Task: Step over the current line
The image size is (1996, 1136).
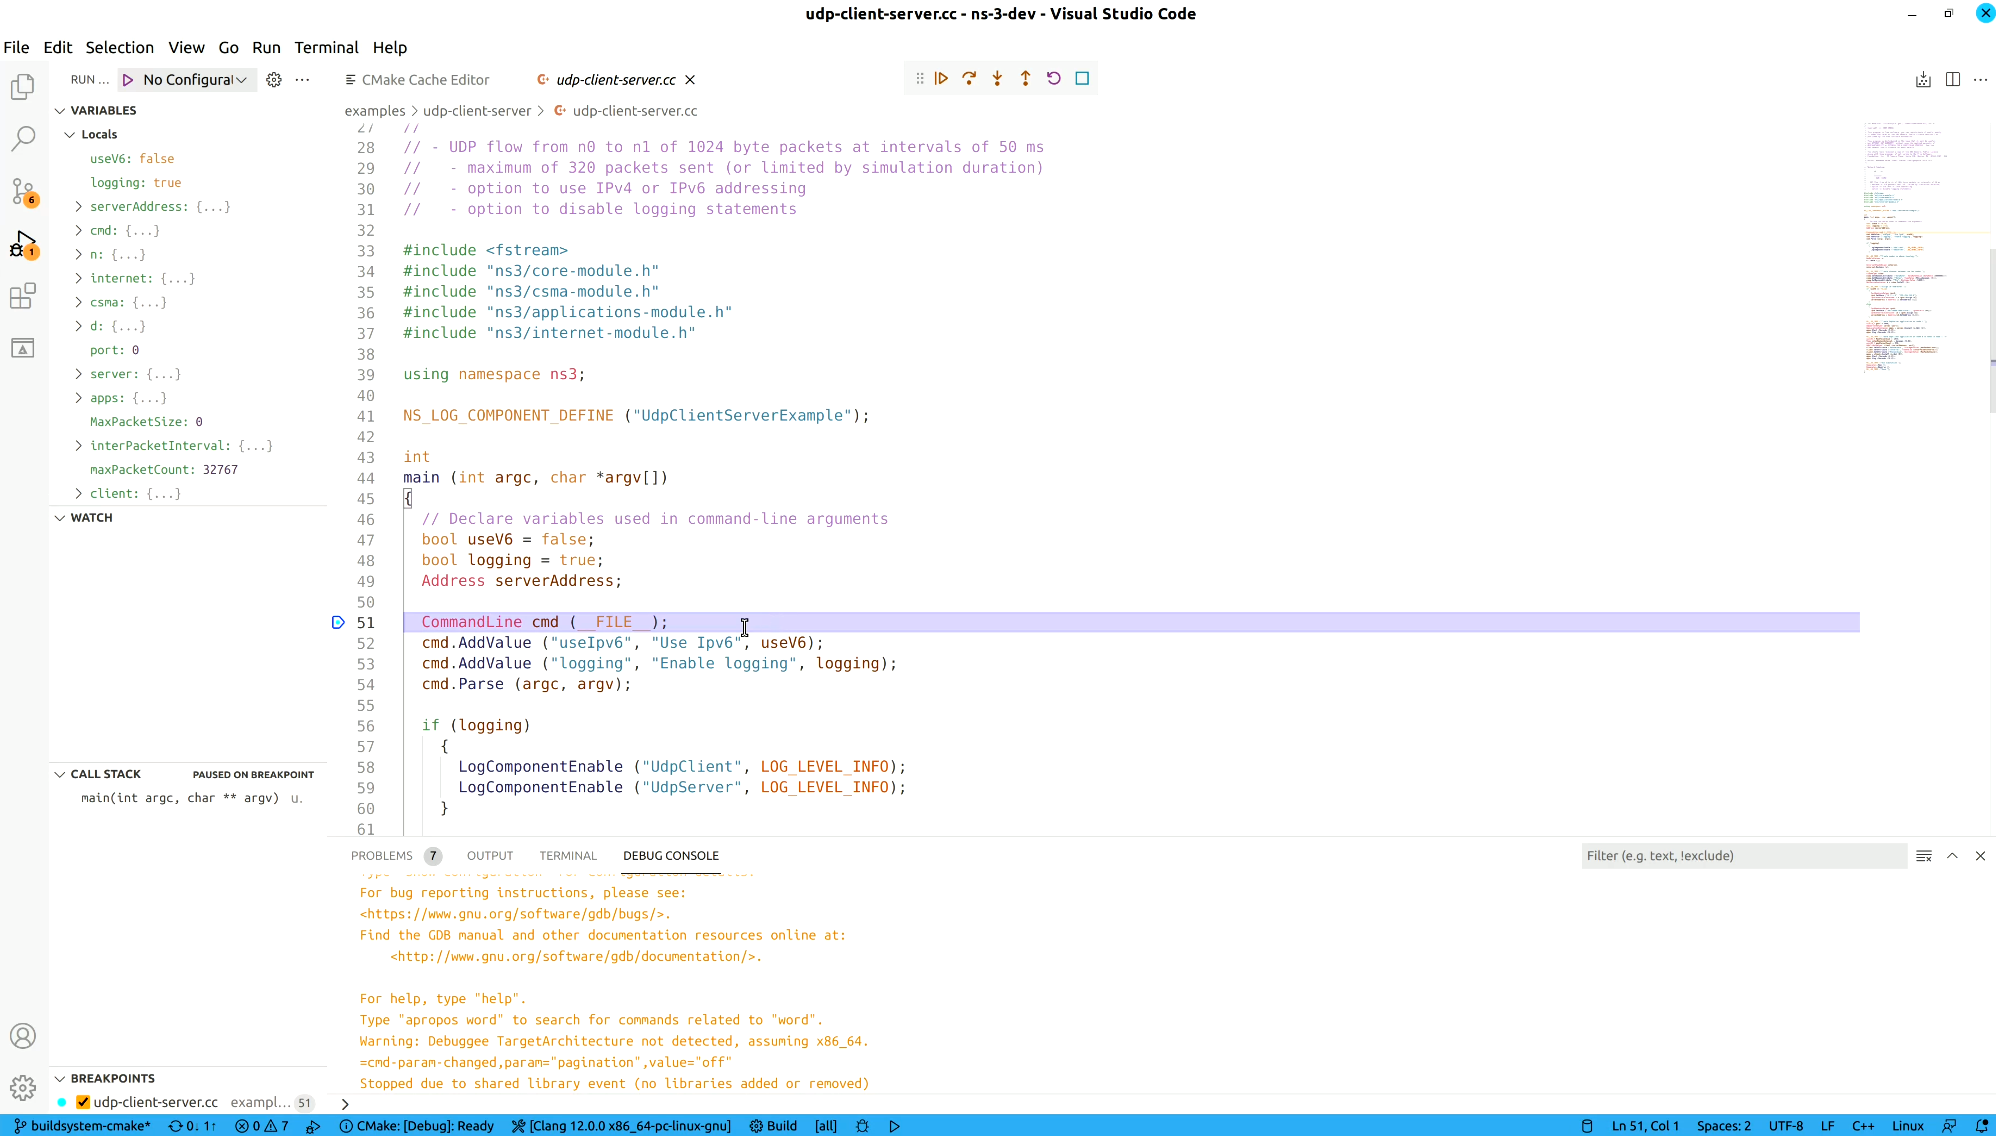Action: (x=969, y=78)
